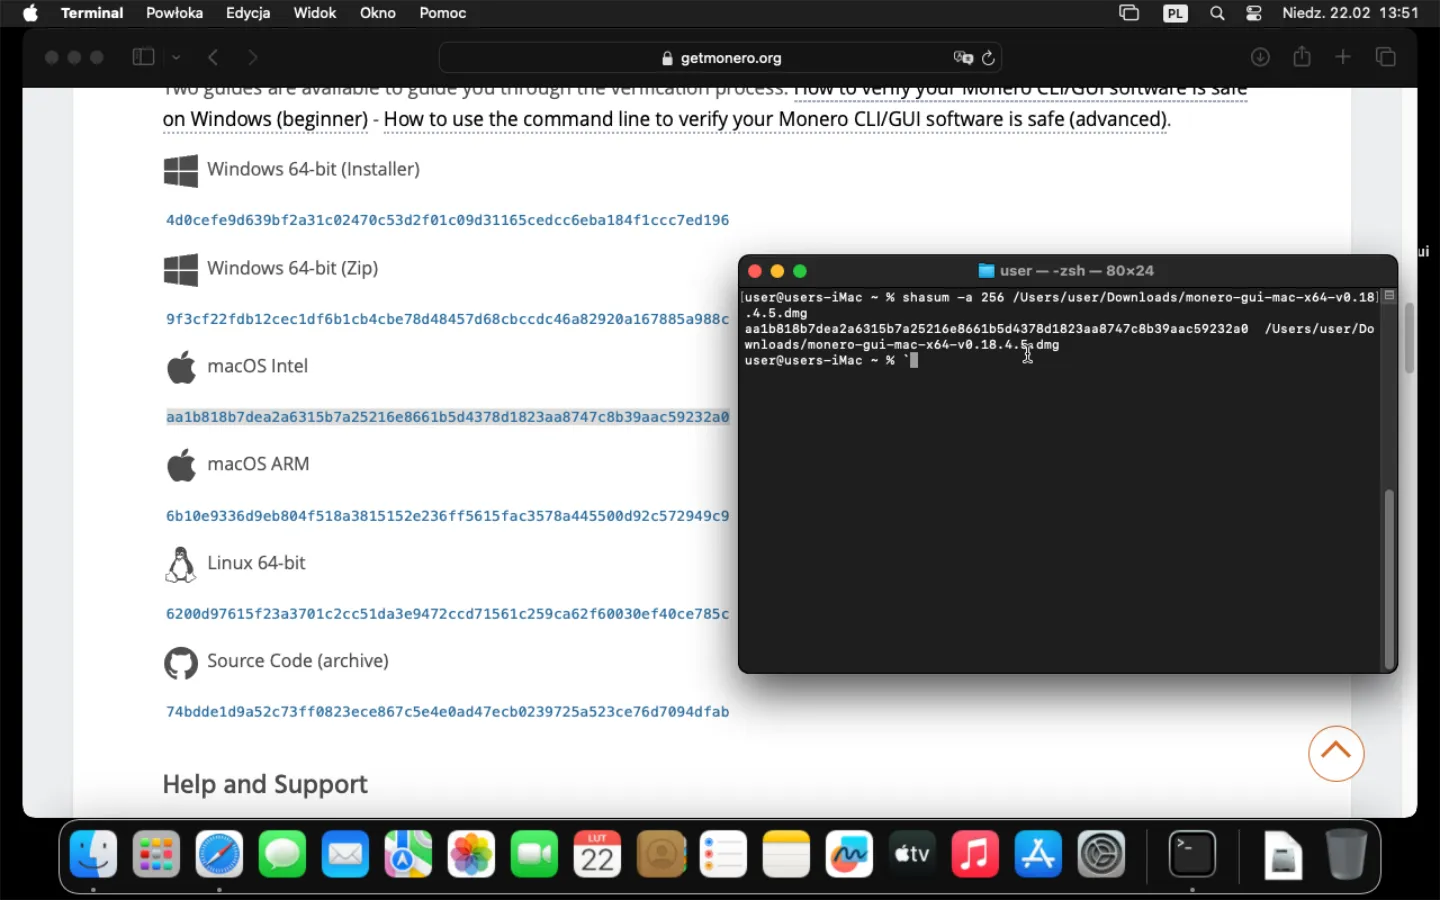Show Safari tab overview

[x=1385, y=57]
